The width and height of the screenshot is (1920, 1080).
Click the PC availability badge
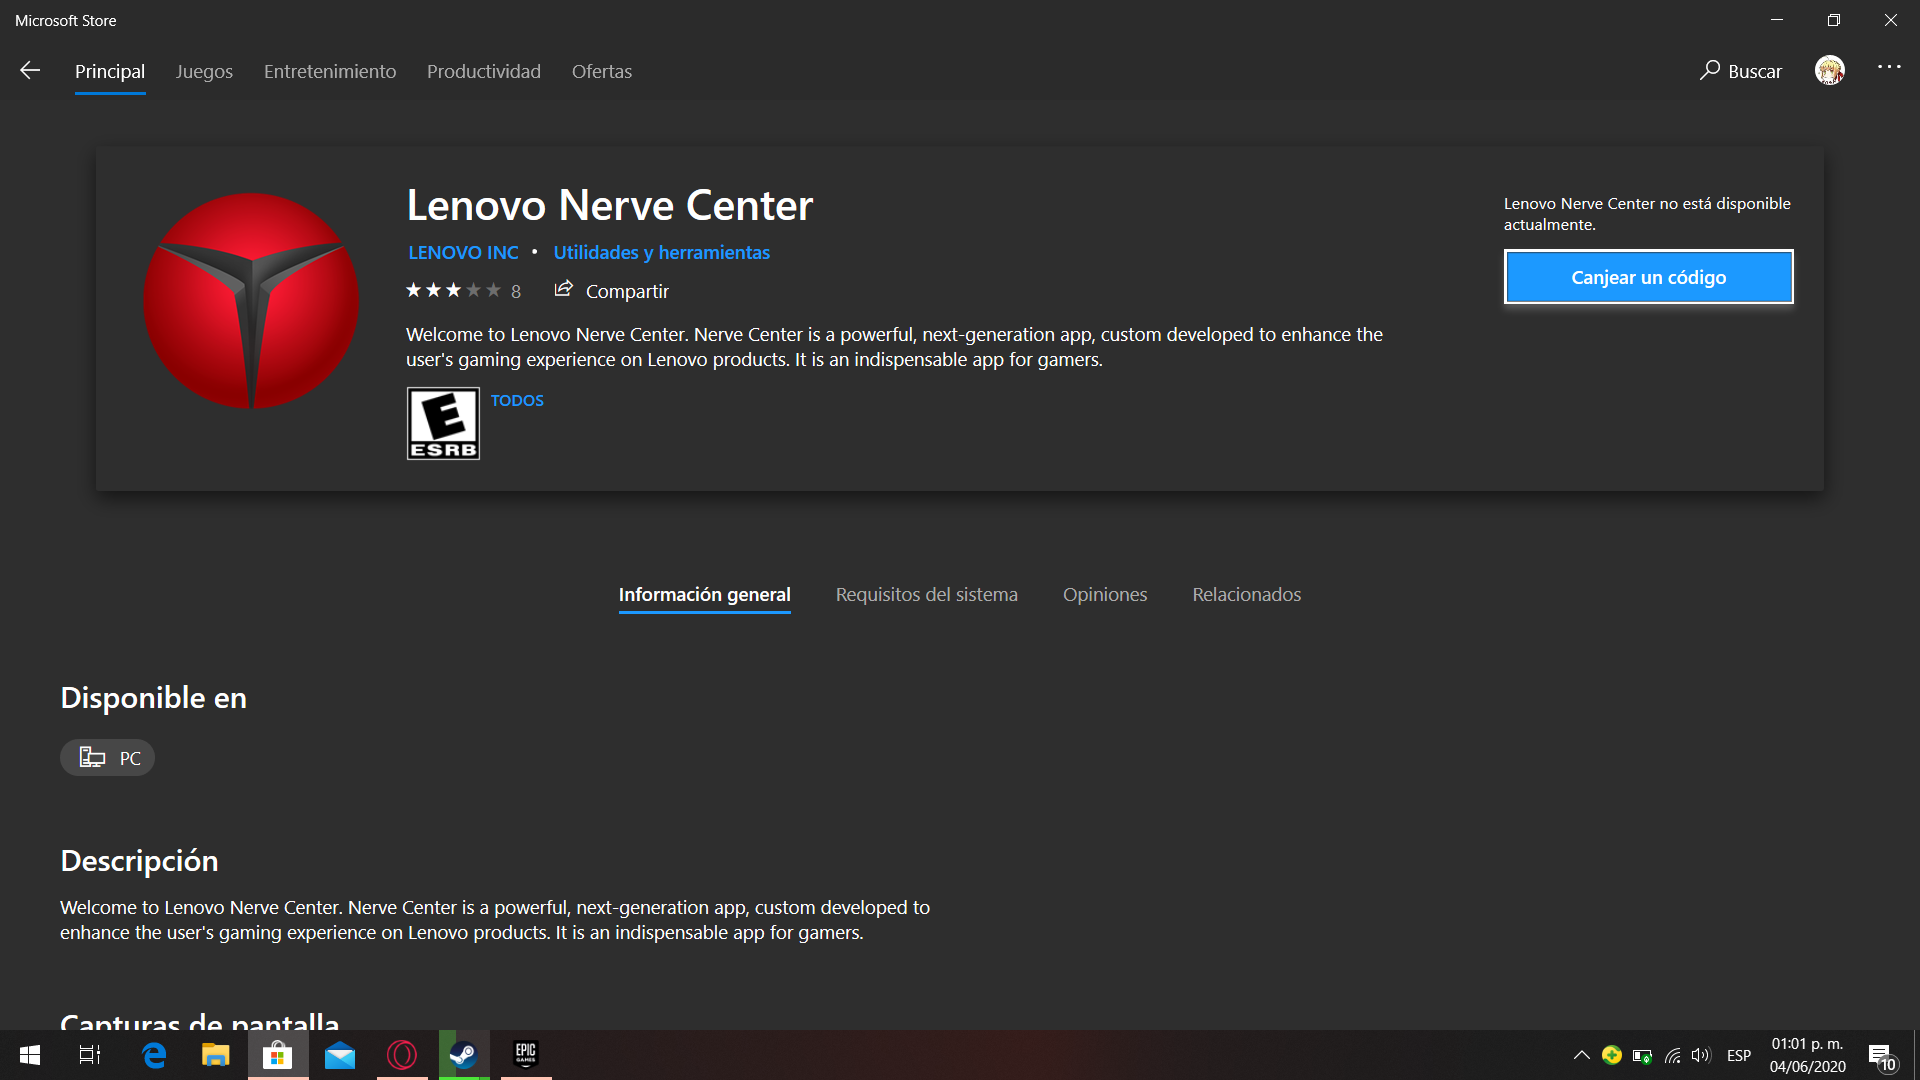pos(108,758)
